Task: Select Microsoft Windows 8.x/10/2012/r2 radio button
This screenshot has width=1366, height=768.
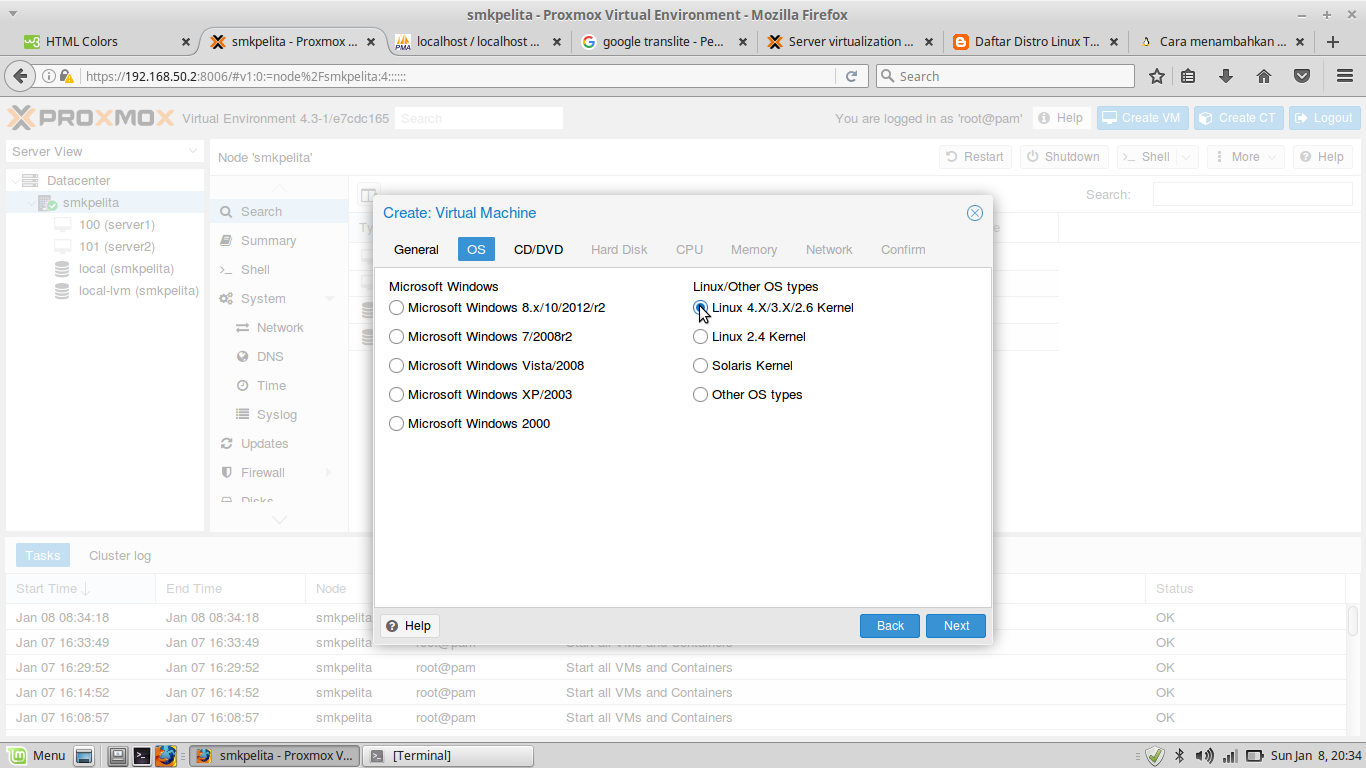Action: pyautogui.click(x=397, y=308)
